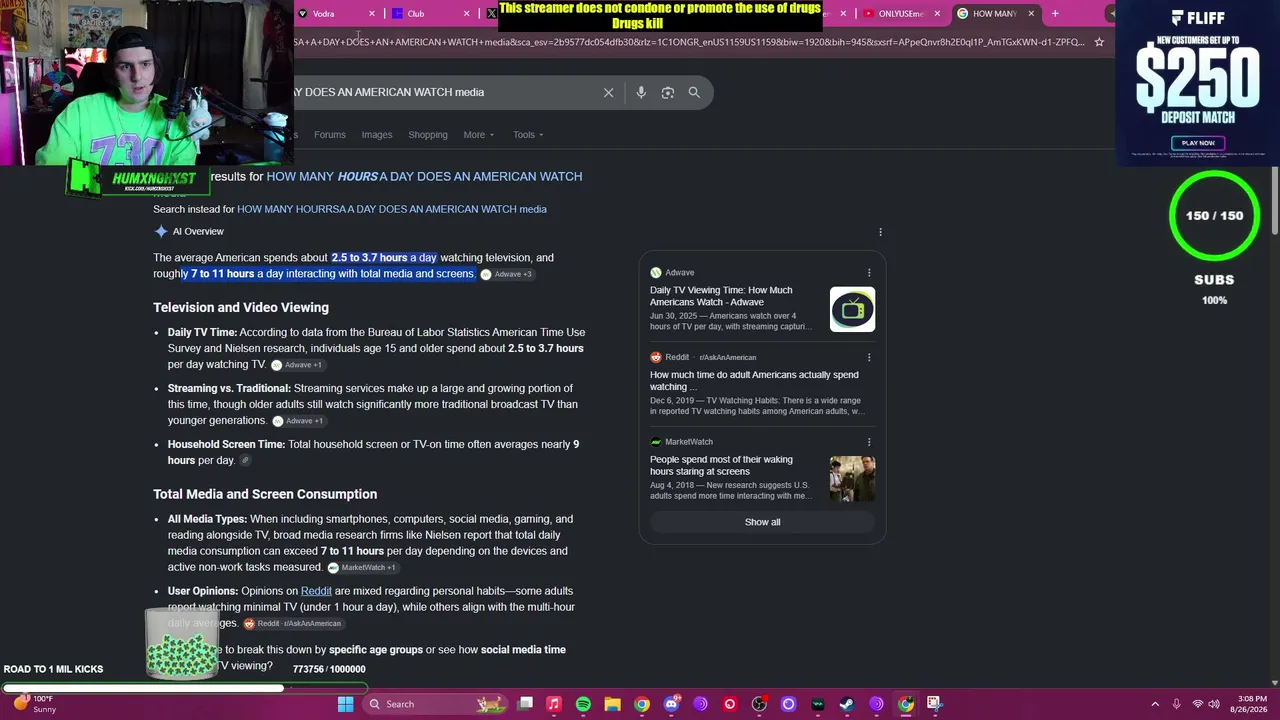Open Wi-Fi network settings in tray
Image resolution: width=1280 pixels, height=720 pixels.
click(x=1198, y=704)
